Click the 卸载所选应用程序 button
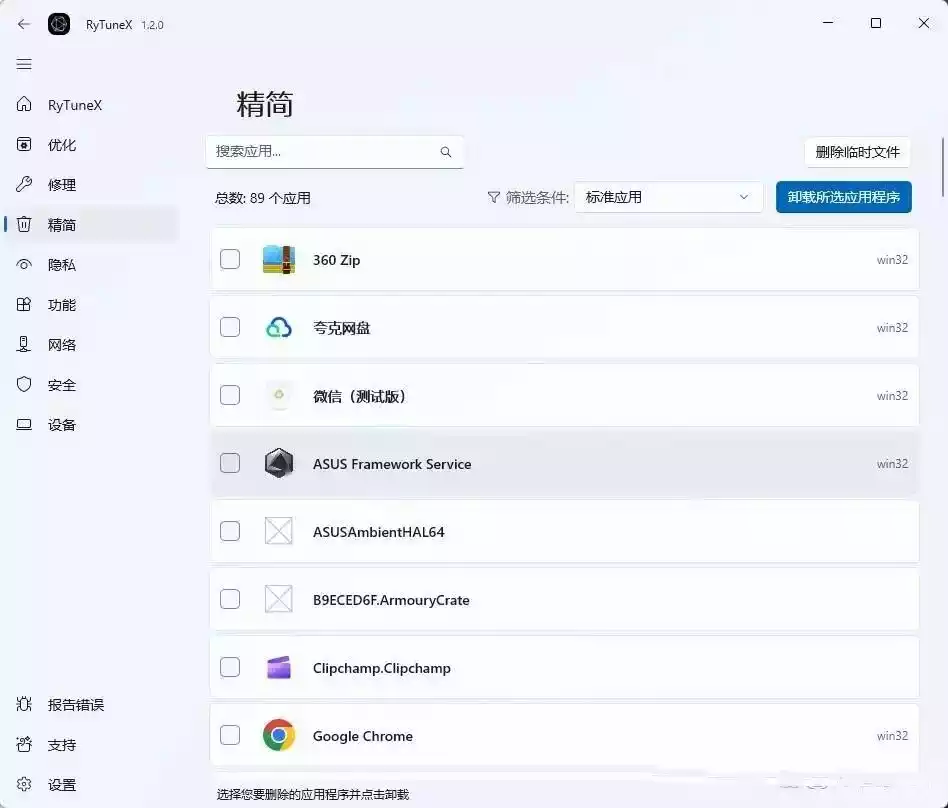Viewport: 948px width, 808px height. coord(843,197)
